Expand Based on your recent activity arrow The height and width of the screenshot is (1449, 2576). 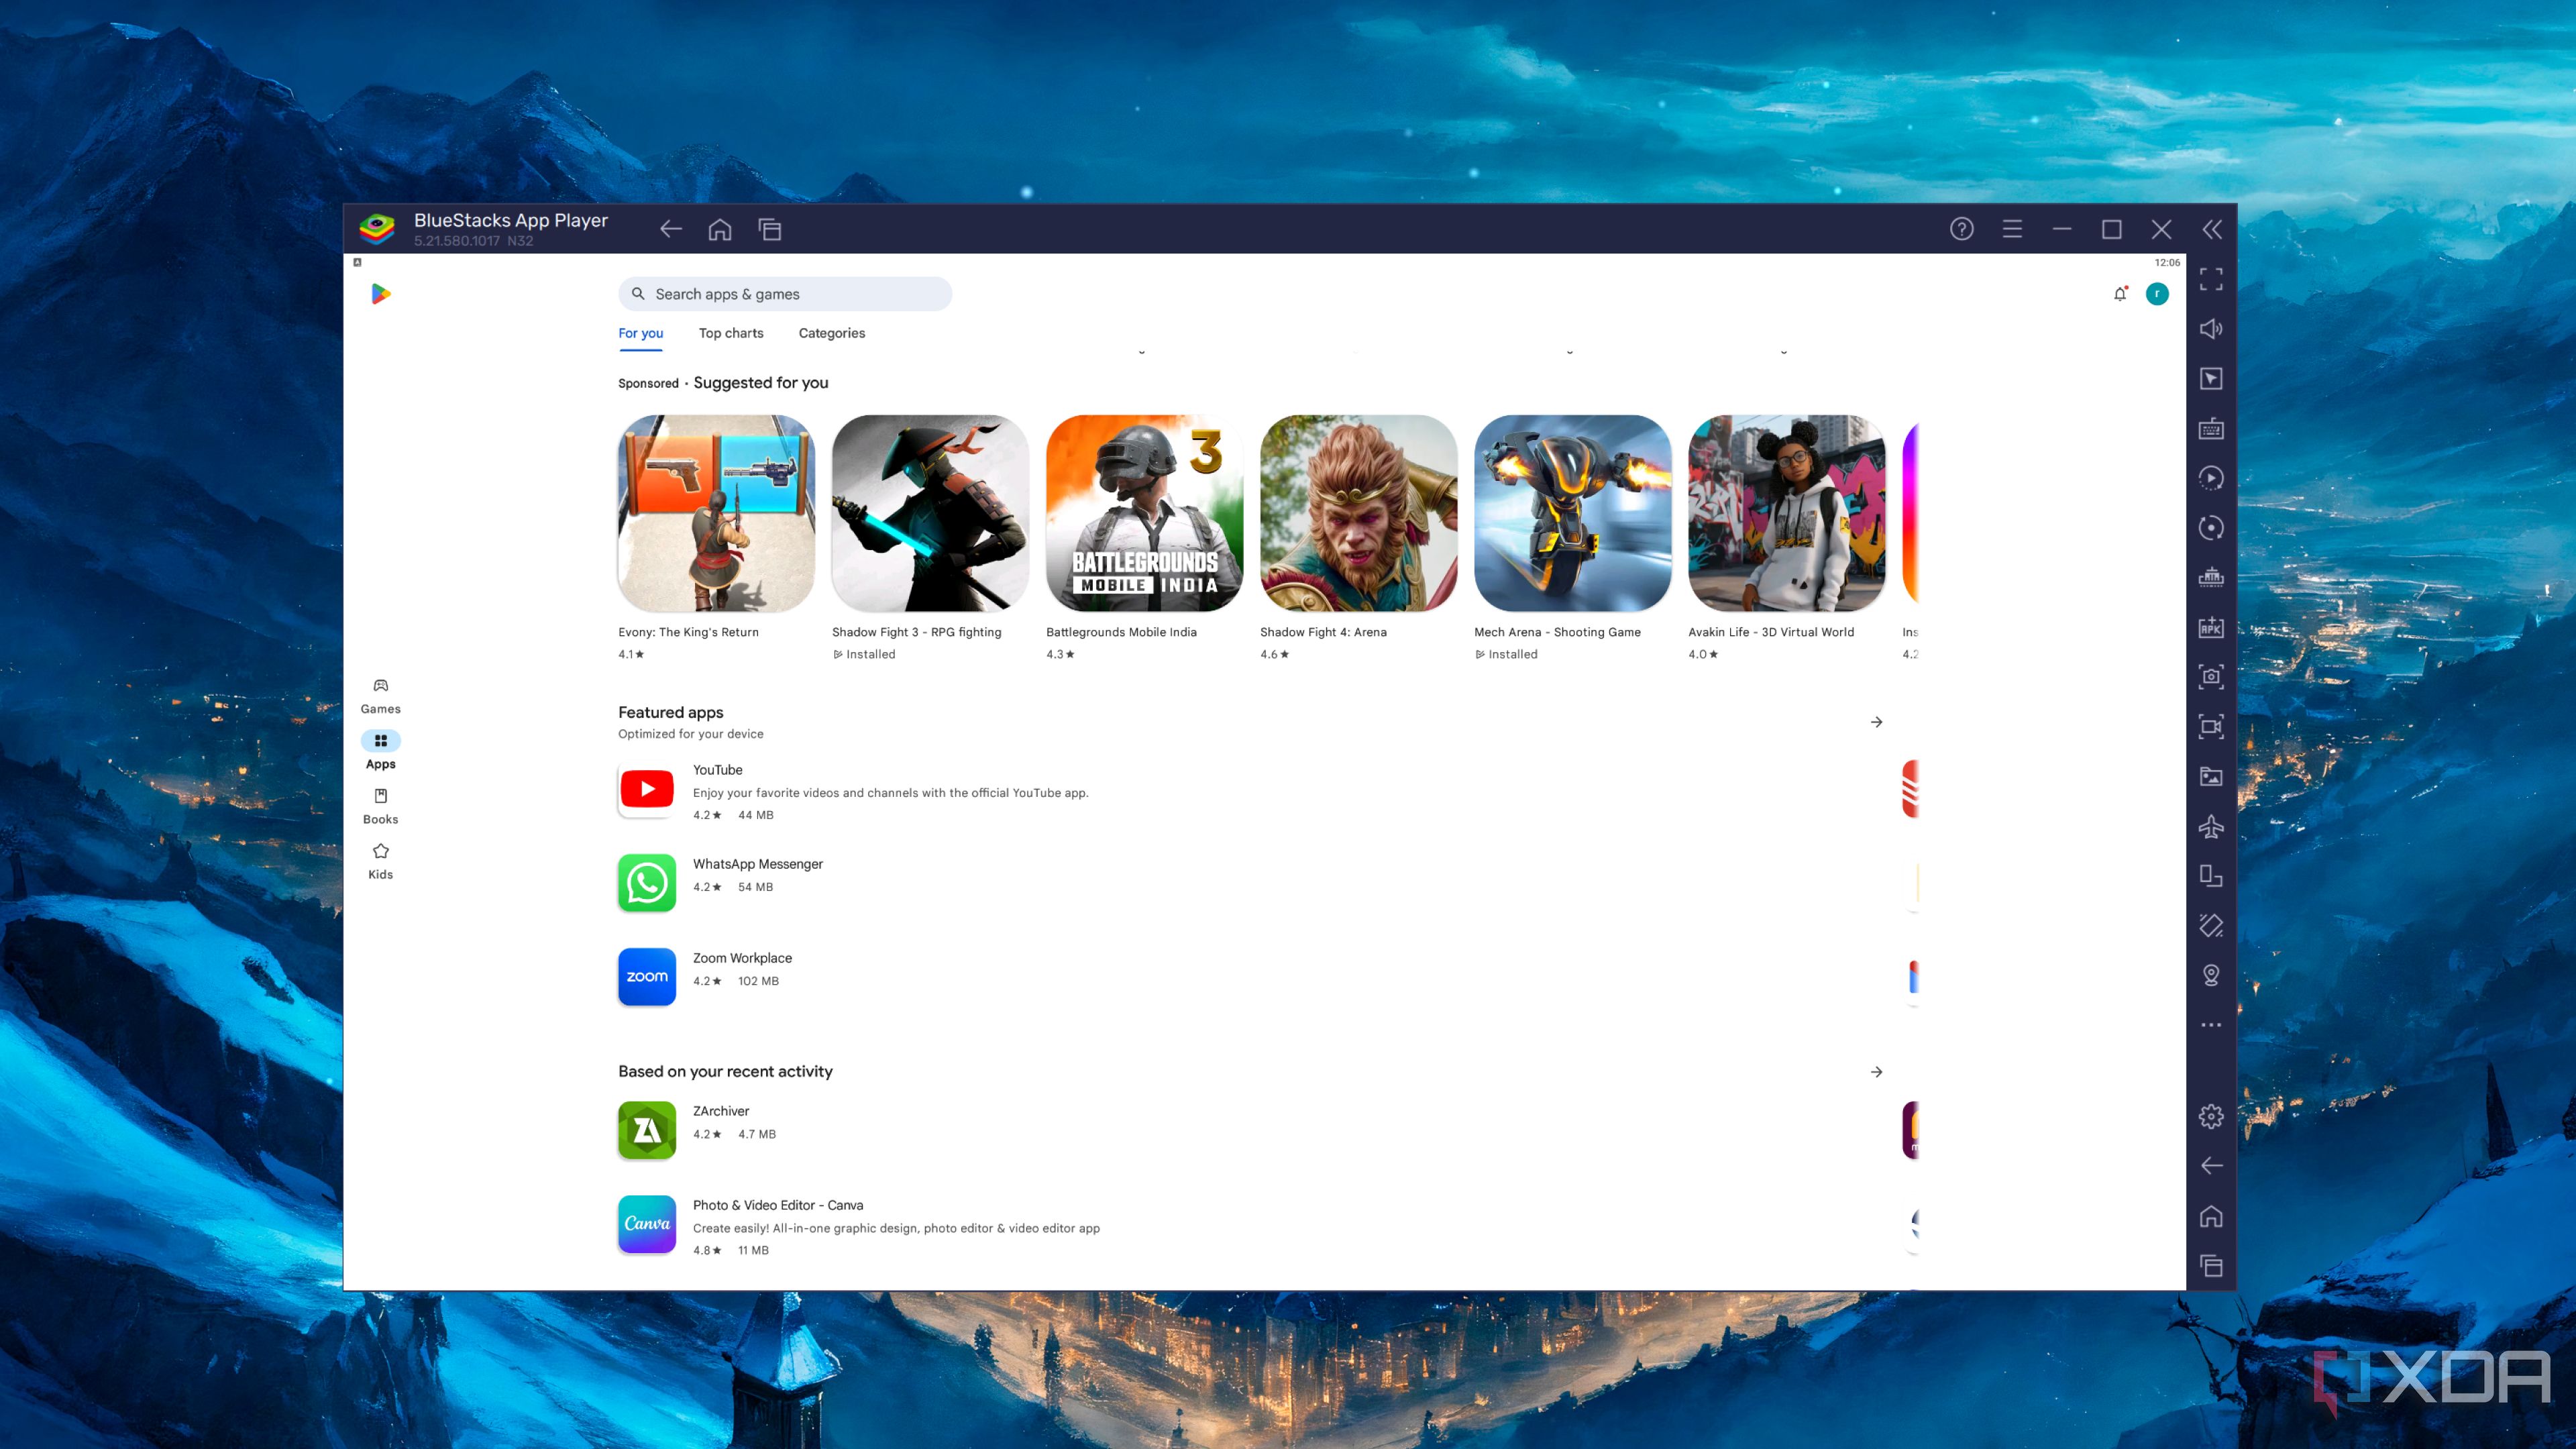(1876, 1072)
